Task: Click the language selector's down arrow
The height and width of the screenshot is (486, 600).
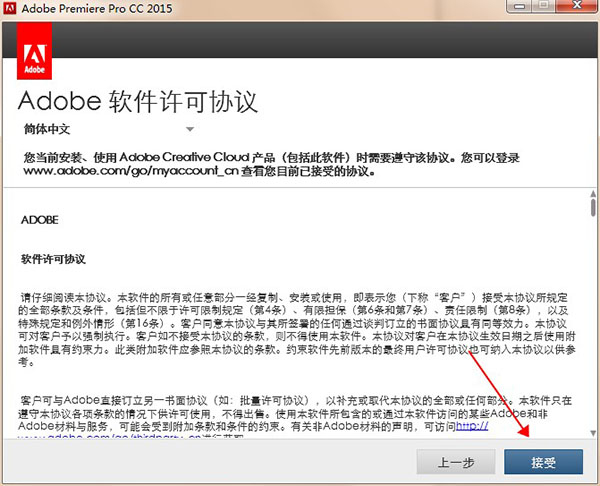Action: click(189, 129)
